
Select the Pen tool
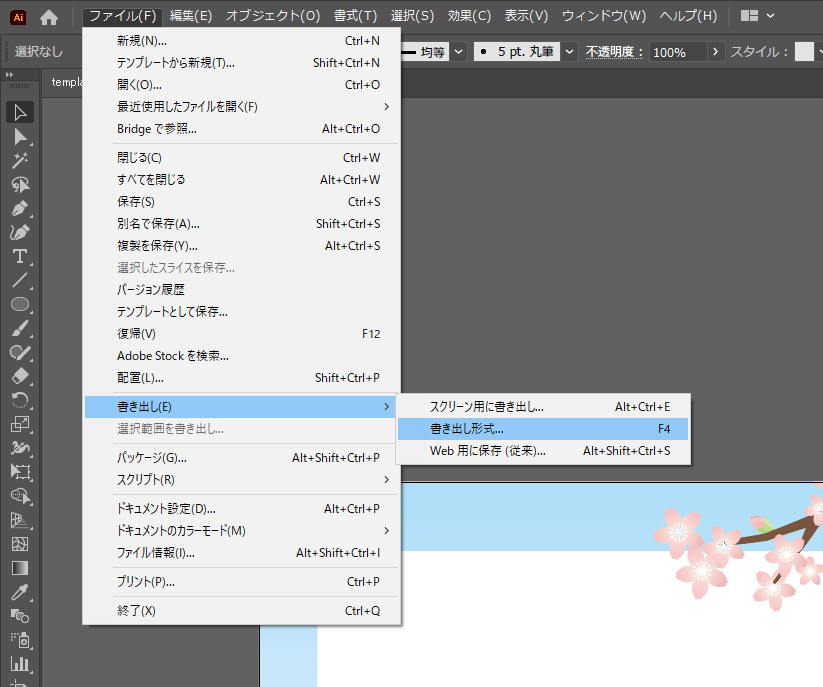[x=20, y=208]
